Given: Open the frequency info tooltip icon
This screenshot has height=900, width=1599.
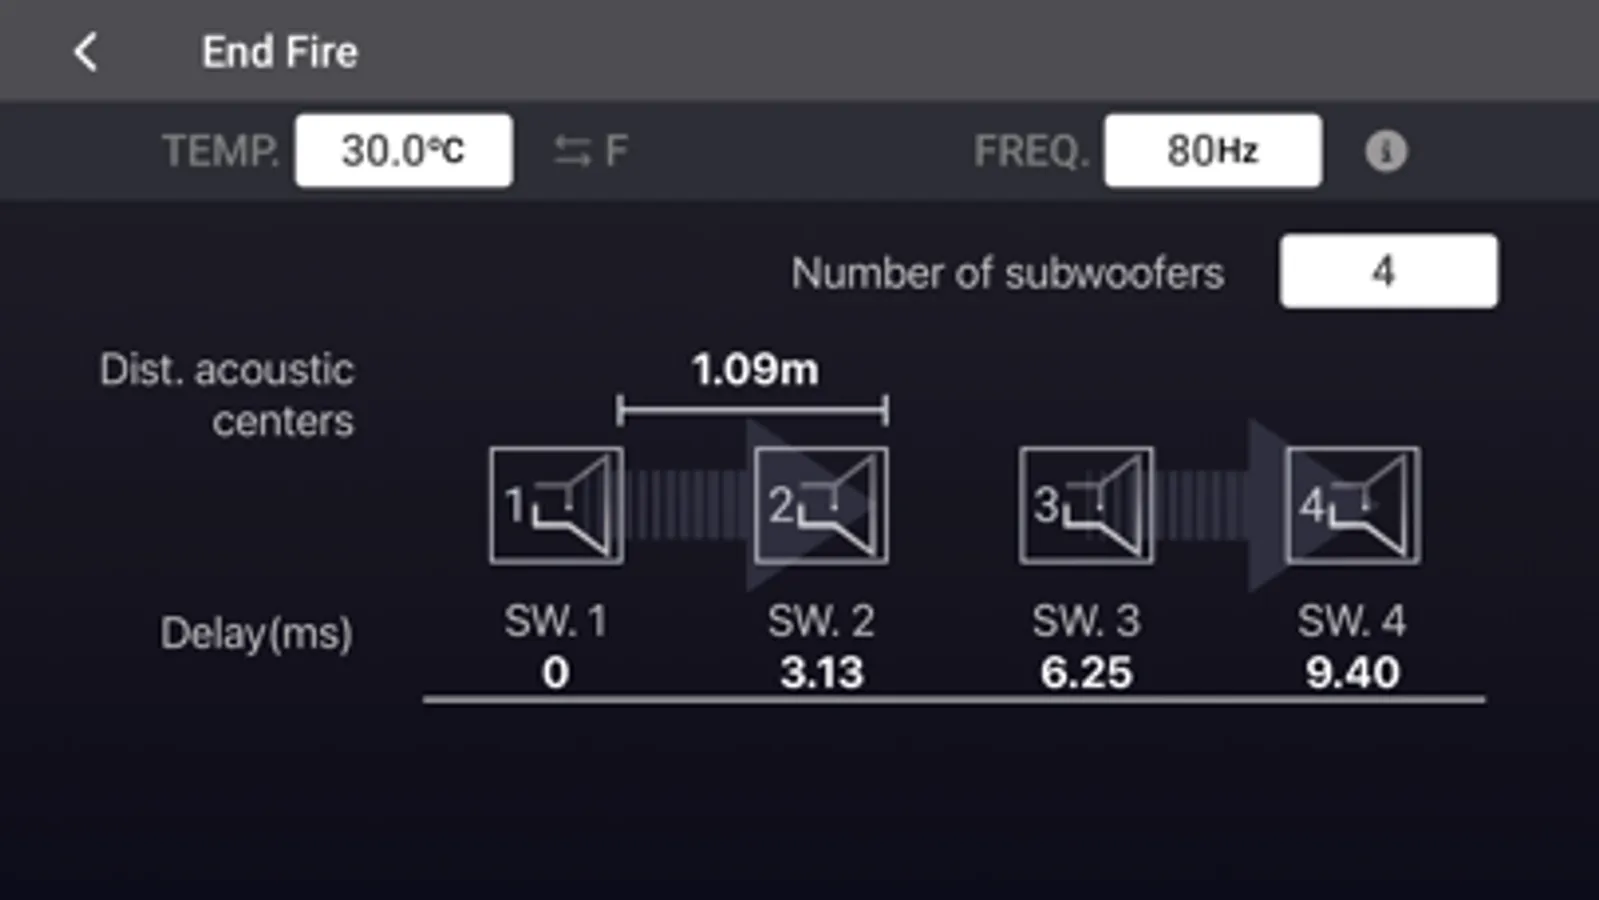Looking at the screenshot, I should tap(1386, 151).
